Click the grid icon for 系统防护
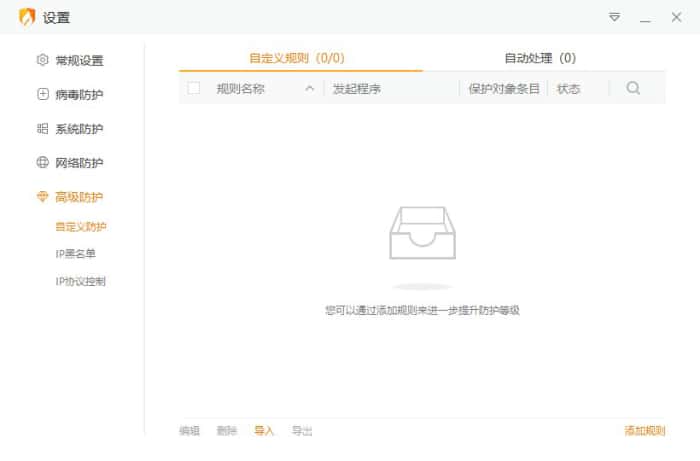Screen dimensions: 700x461 [42, 129]
